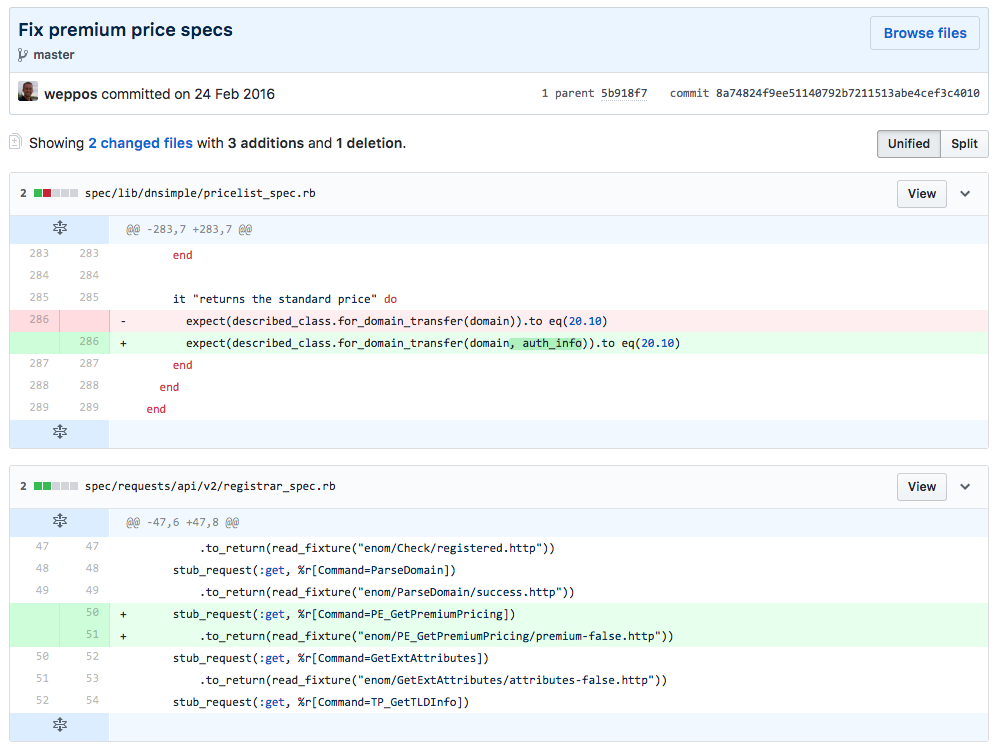Collapse the pricelist_spec.rb file diff

tap(965, 194)
